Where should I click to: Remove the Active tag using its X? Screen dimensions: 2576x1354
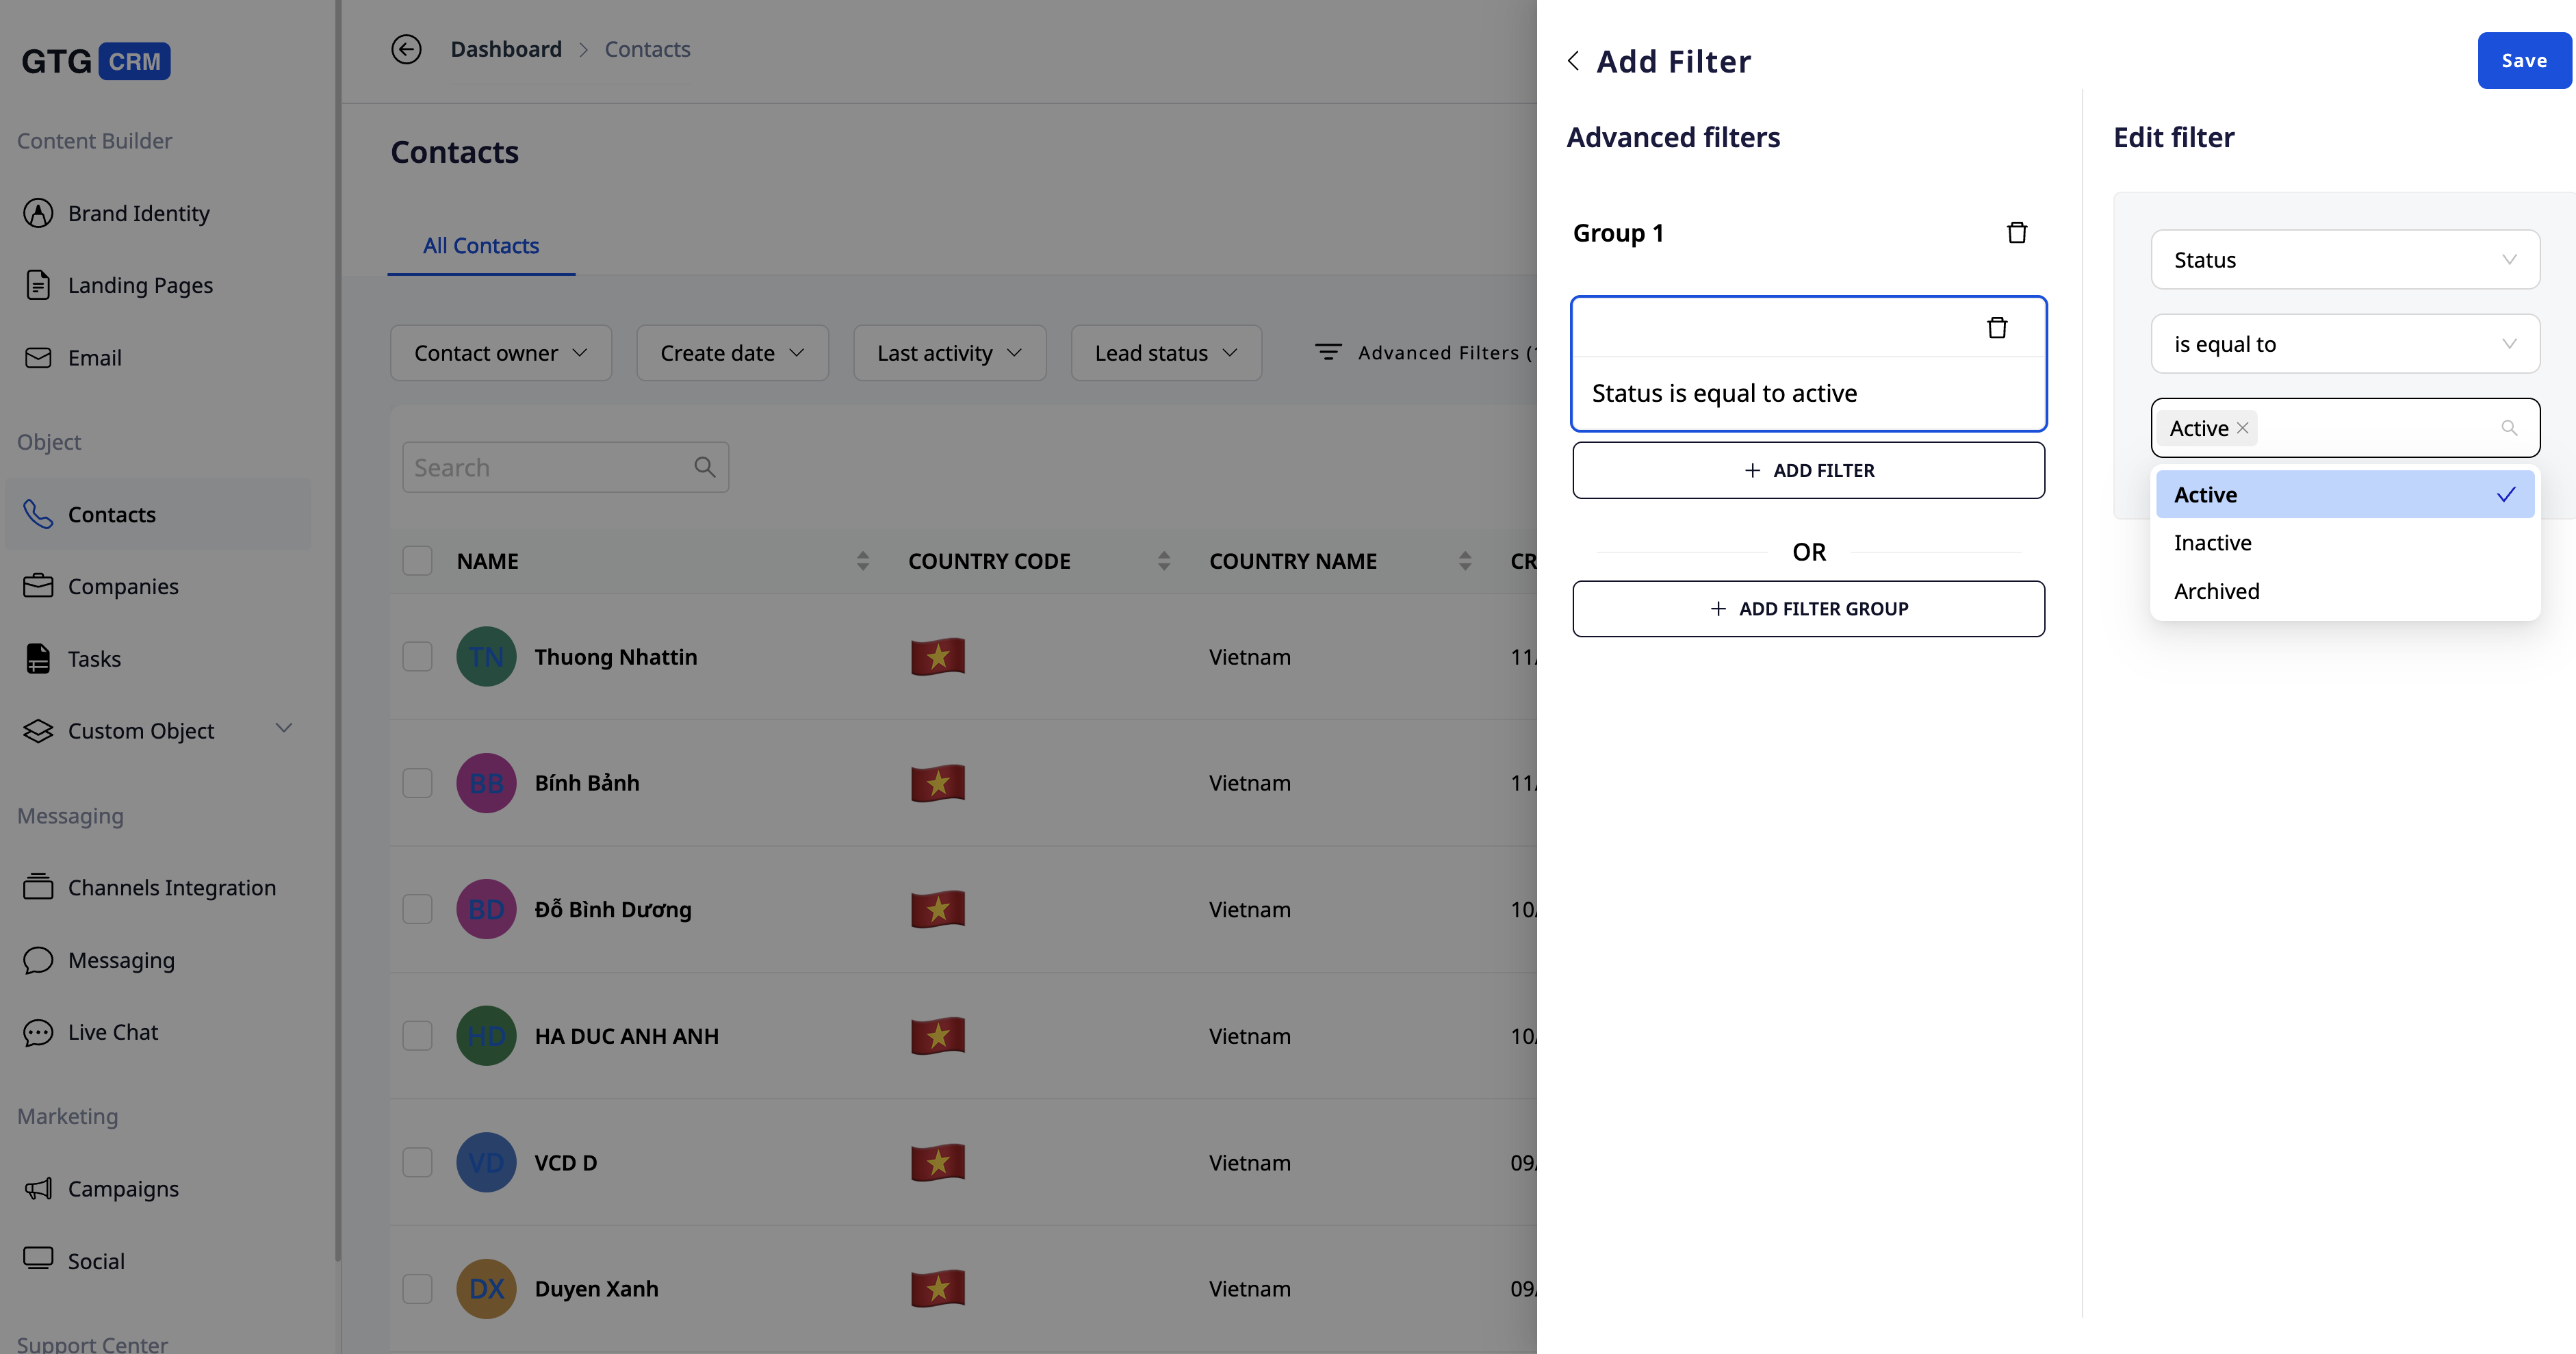click(x=2243, y=428)
